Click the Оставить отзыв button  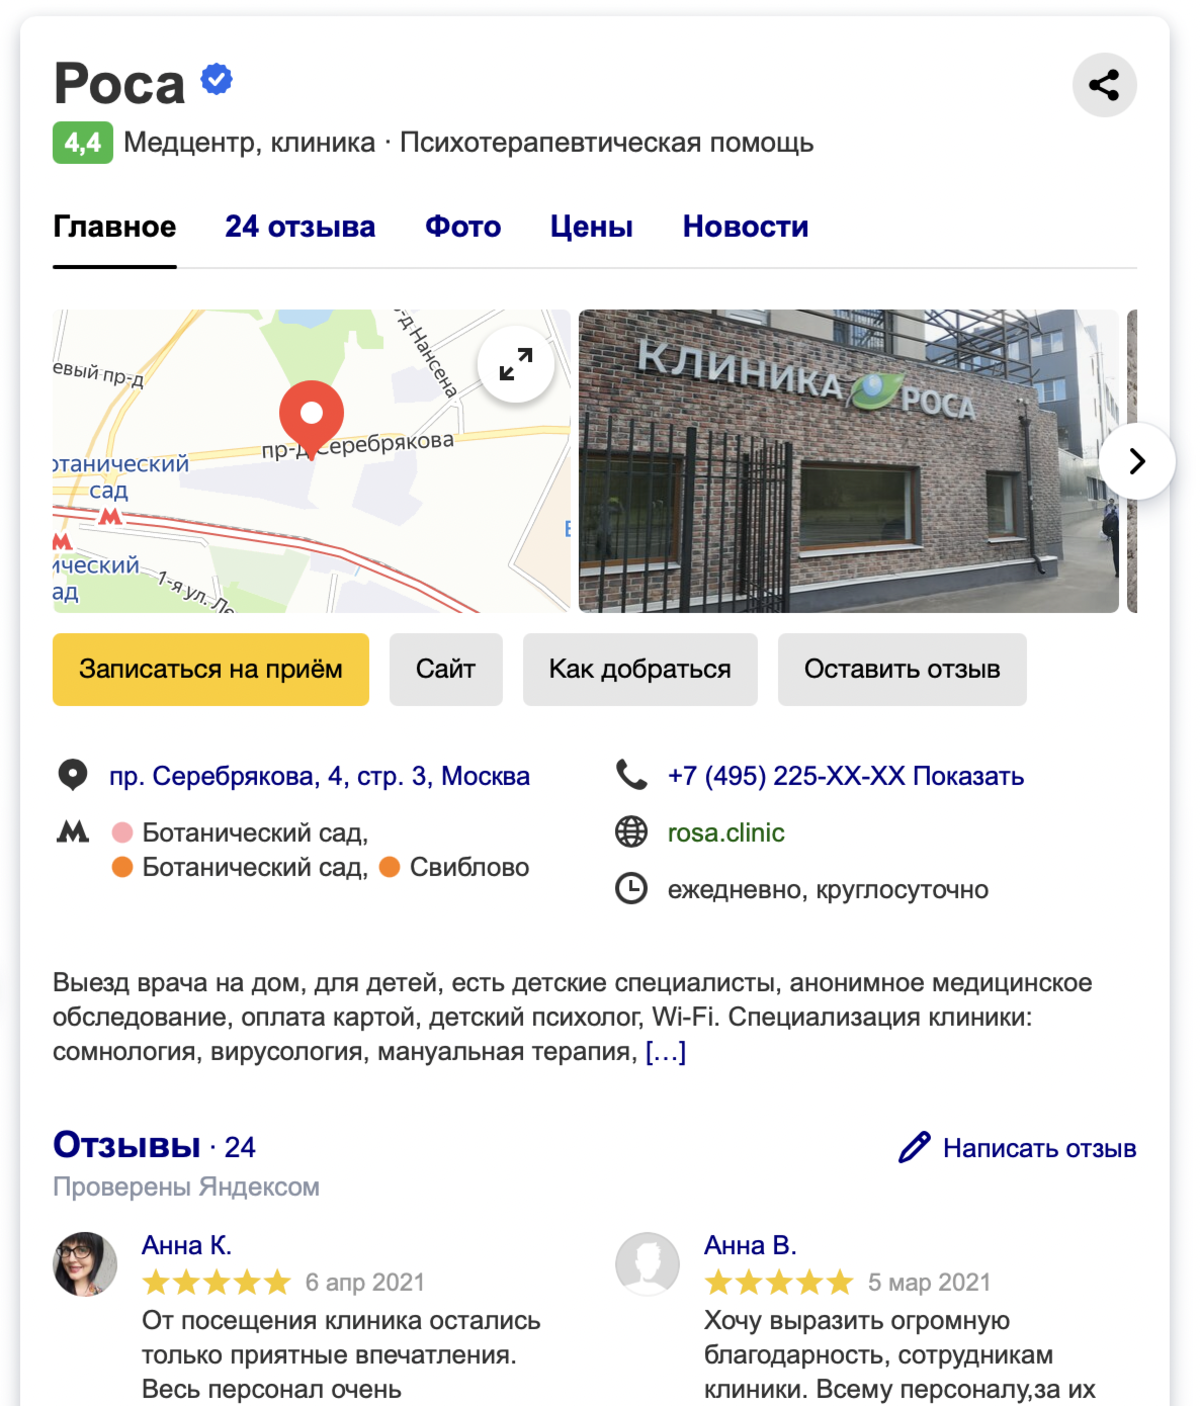902,669
